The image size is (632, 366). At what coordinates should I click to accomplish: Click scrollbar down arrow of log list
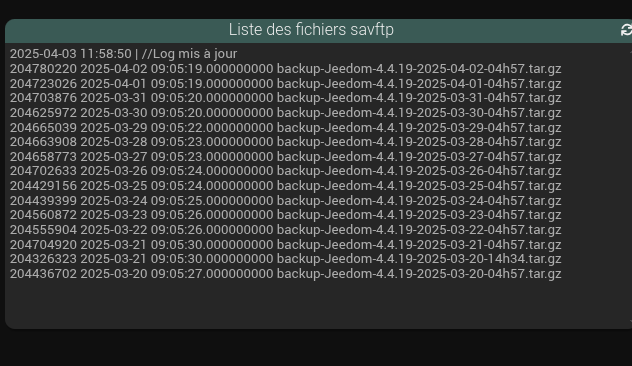pos(630,321)
